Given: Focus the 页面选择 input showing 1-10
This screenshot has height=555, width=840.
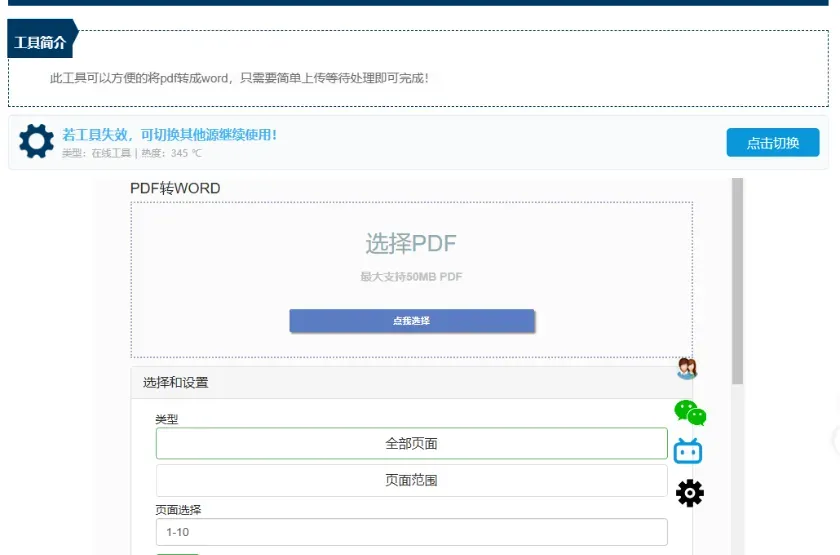Looking at the screenshot, I should [x=411, y=532].
